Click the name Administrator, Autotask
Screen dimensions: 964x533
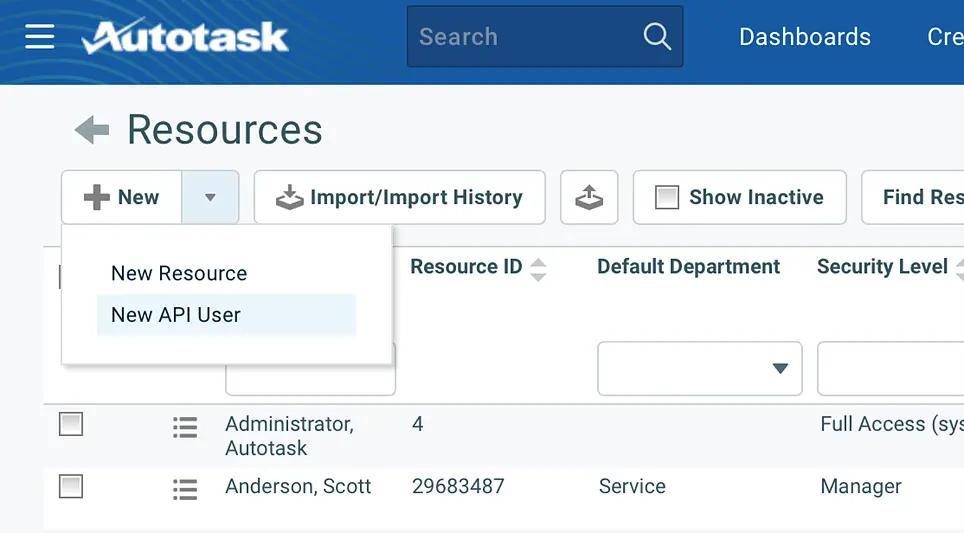289,436
